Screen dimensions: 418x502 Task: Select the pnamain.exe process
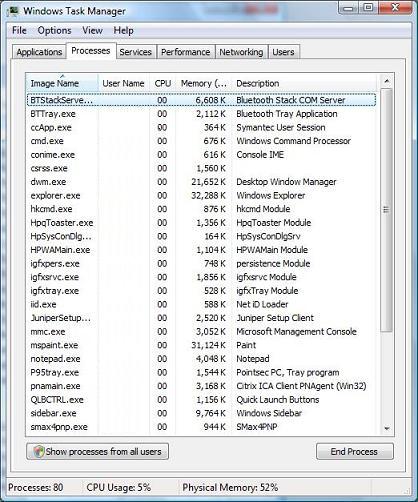pos(201,386)
